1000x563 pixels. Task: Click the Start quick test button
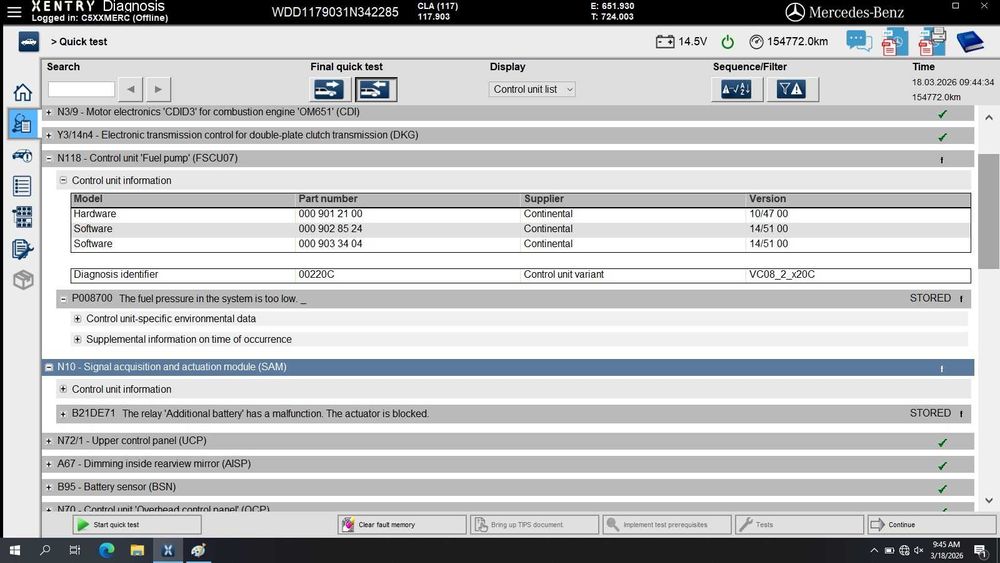137,525
